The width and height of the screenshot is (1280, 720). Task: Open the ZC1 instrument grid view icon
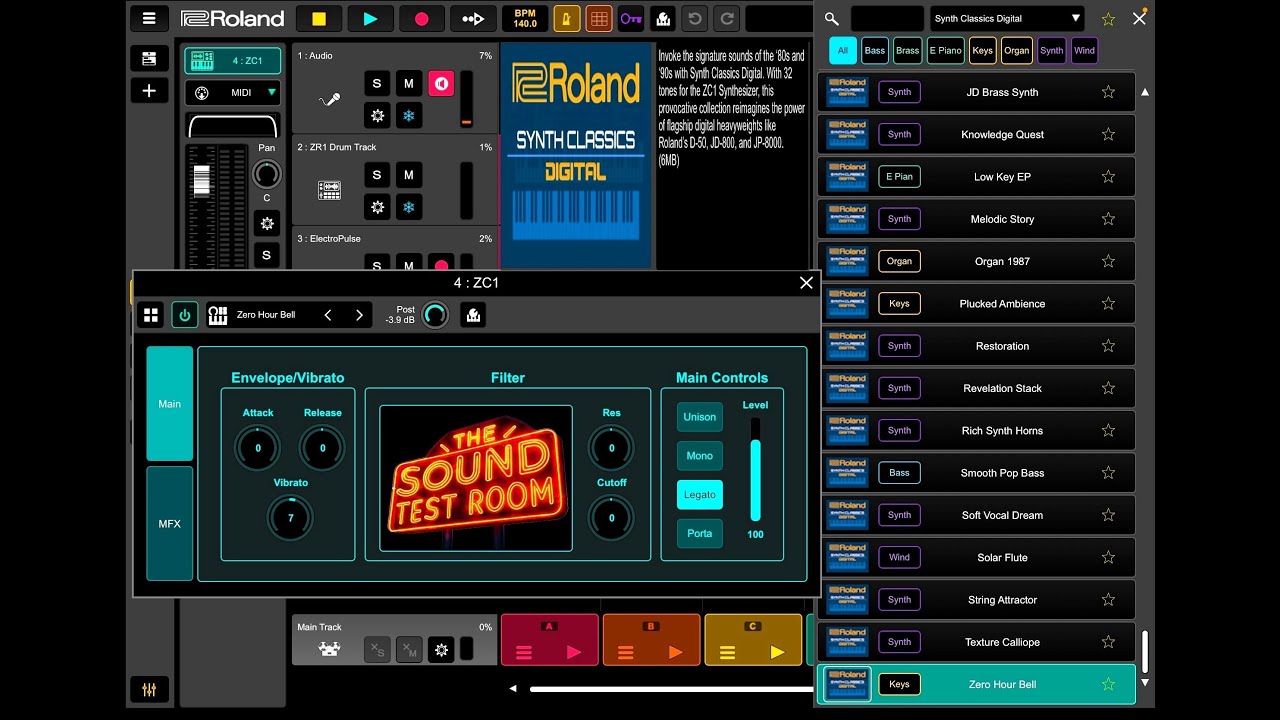point(151,315)
